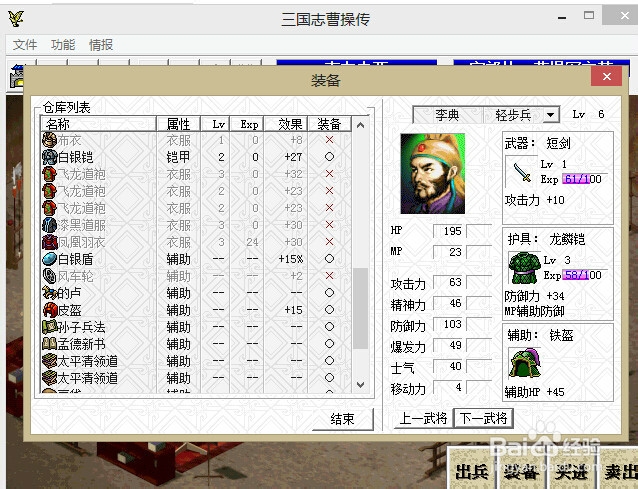
Task: Open the 轻步兵 unit type dropdown
Action: click(551, 115)
